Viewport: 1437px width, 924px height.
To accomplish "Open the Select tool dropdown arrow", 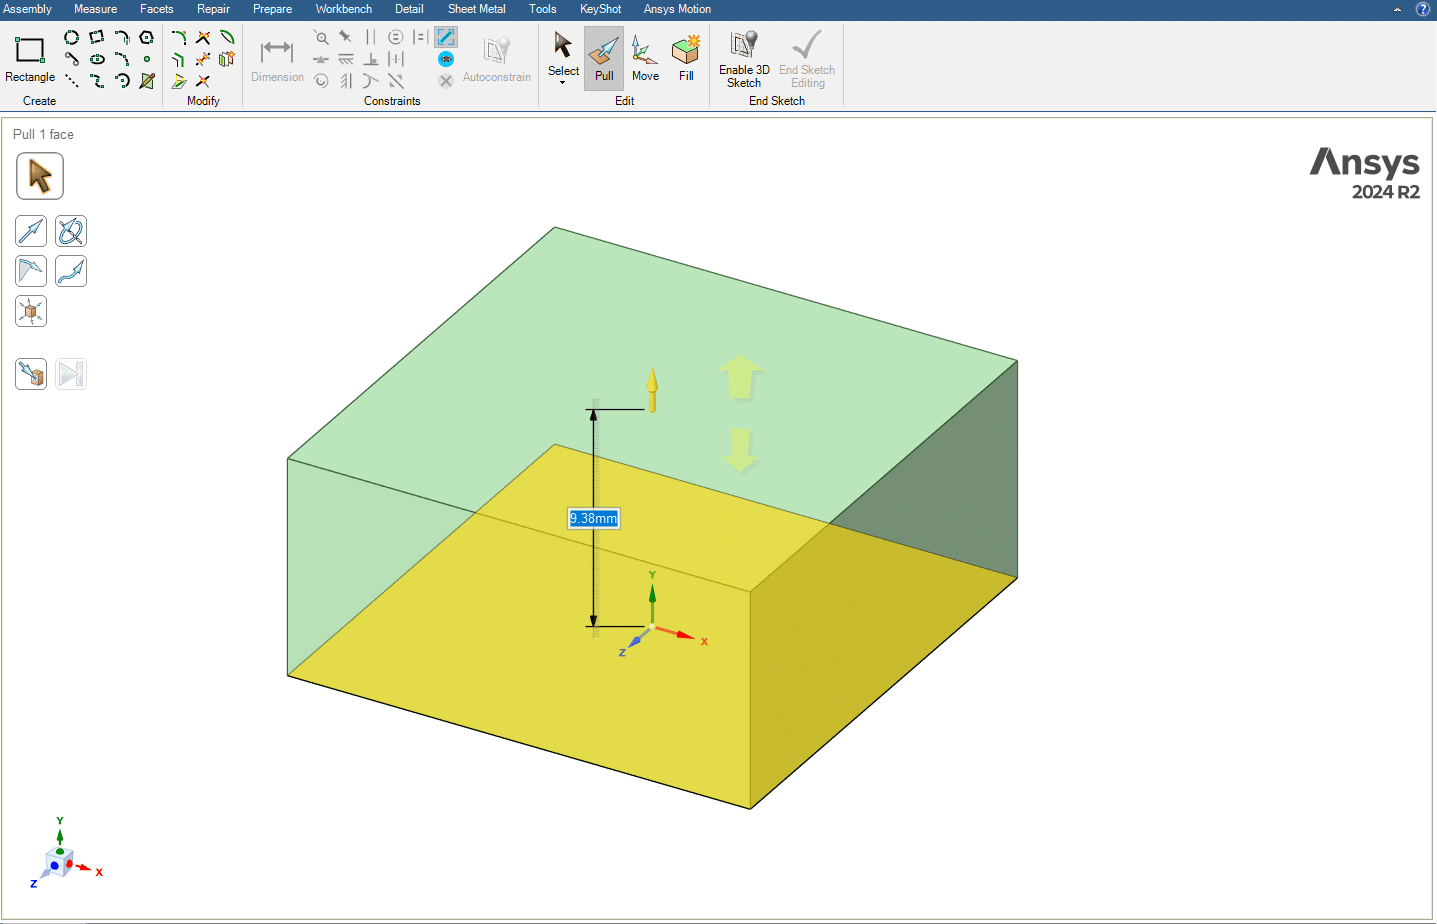I will 563,83.
